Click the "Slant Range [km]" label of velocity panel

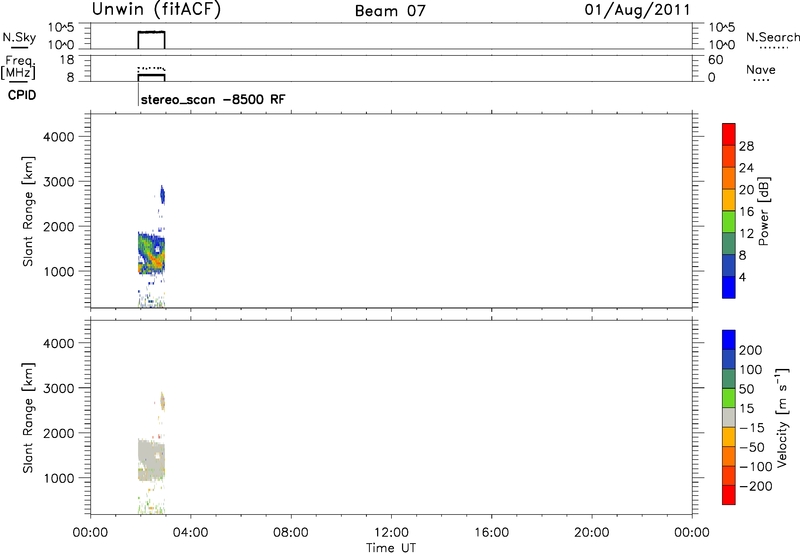(28, 417)
